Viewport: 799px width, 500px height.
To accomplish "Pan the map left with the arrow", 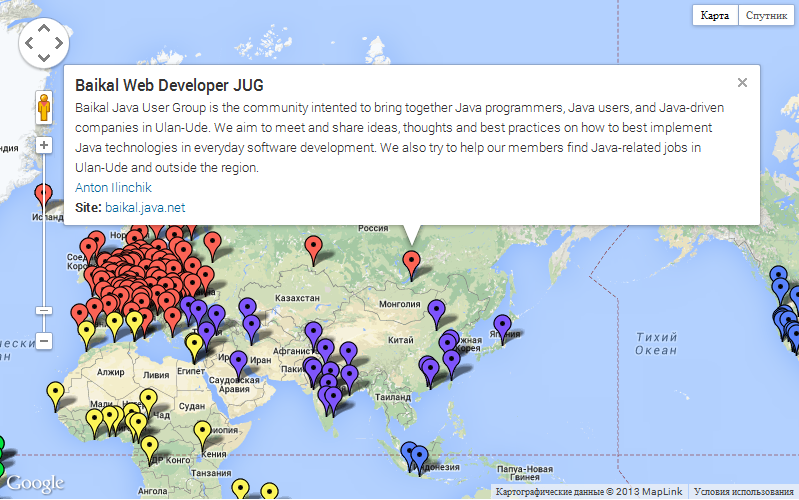I will pyautogui.click(x=29, y=43).
